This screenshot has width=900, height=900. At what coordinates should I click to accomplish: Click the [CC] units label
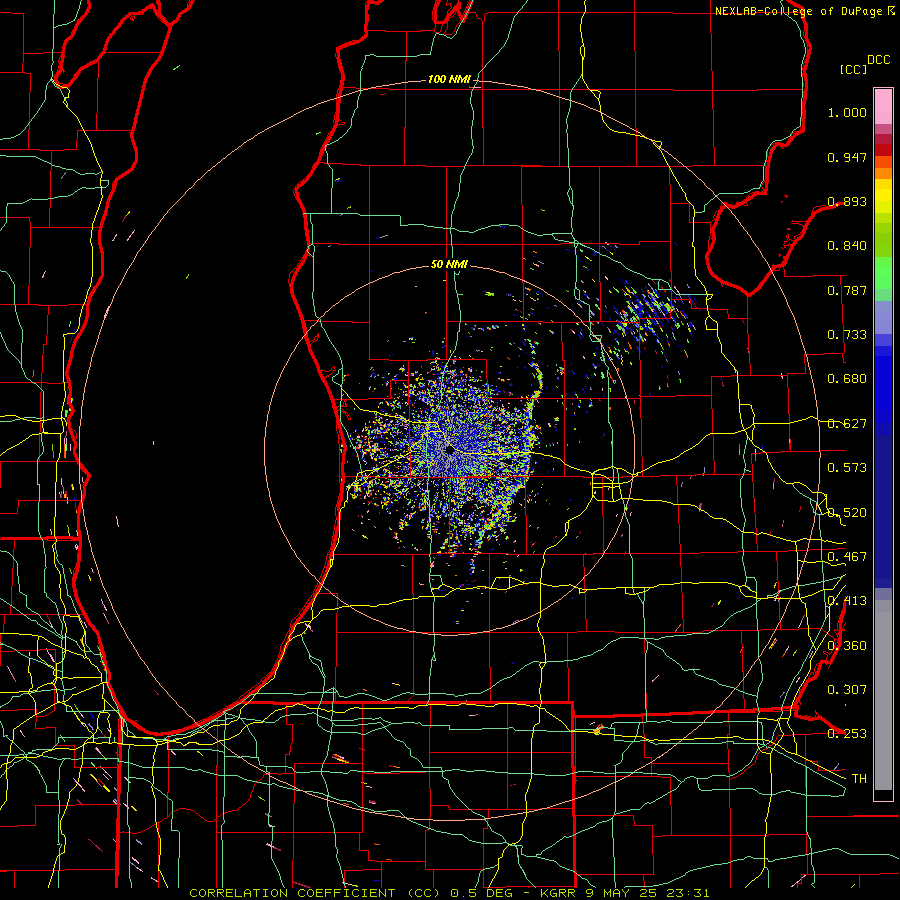pos(853,69)
